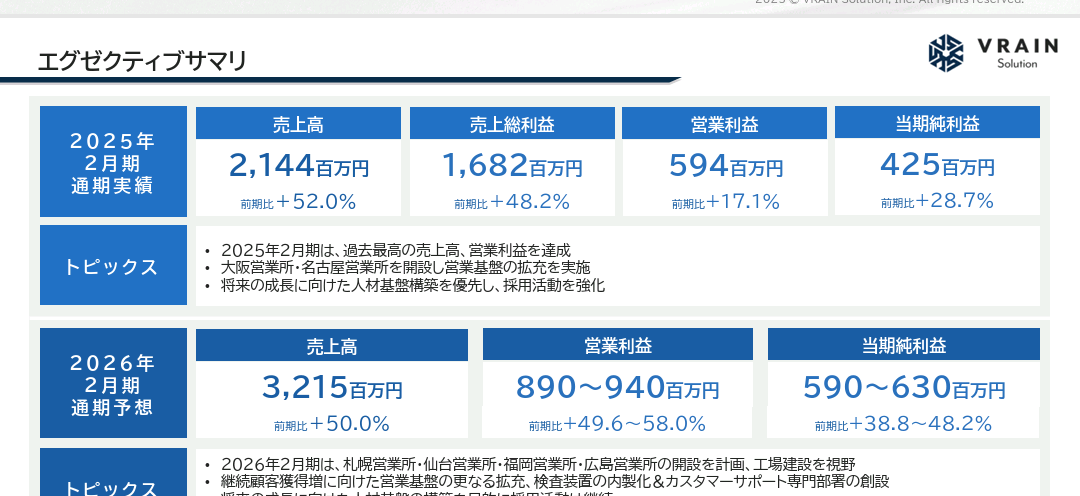Select the エグゼクティブサマリ slide title

pos(141,62)
